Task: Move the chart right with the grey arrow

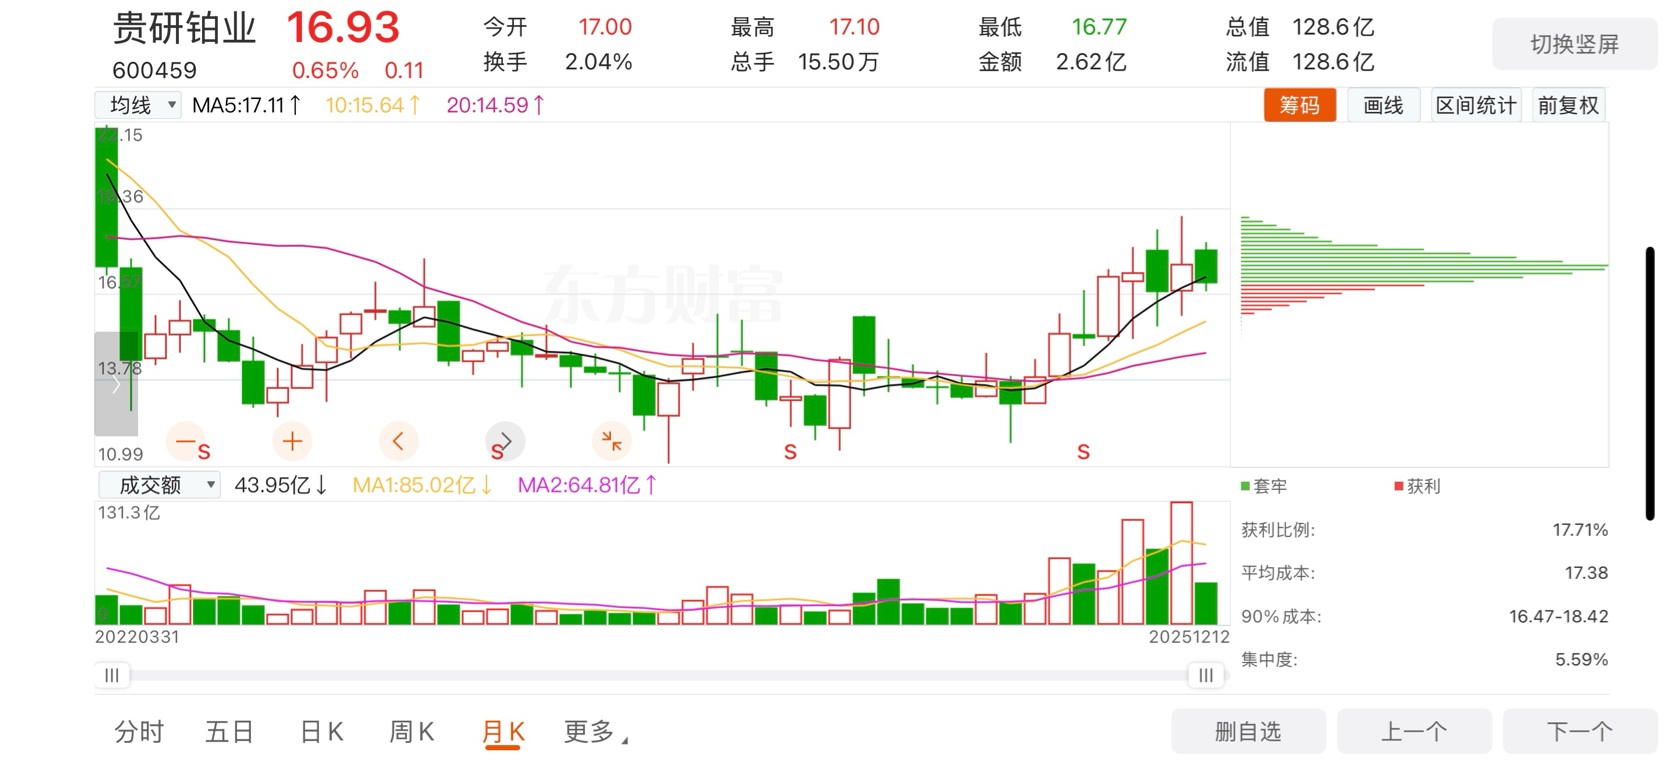Action: (x=505, y=441)
